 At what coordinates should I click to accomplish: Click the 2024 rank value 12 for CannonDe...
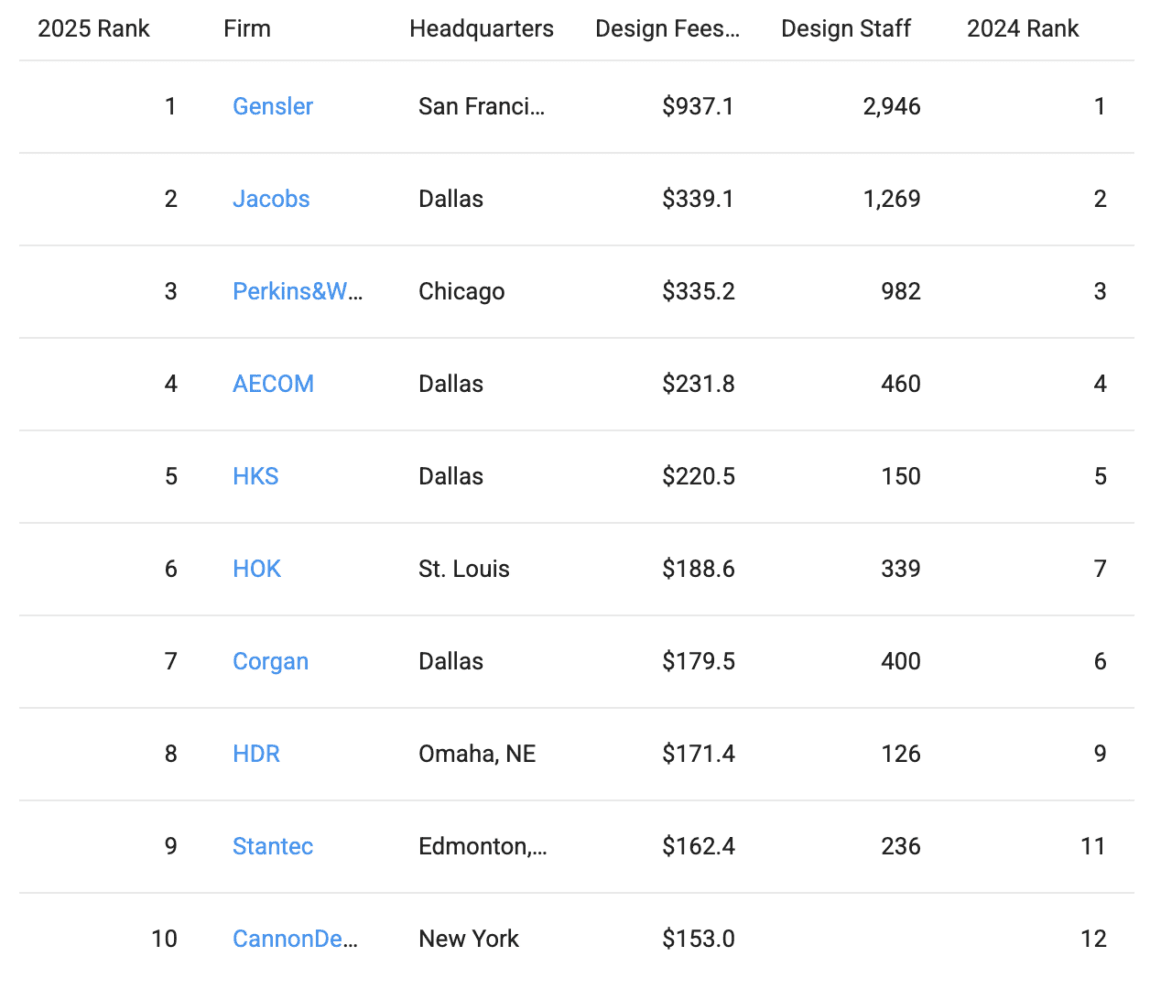tap(1093, 938)
